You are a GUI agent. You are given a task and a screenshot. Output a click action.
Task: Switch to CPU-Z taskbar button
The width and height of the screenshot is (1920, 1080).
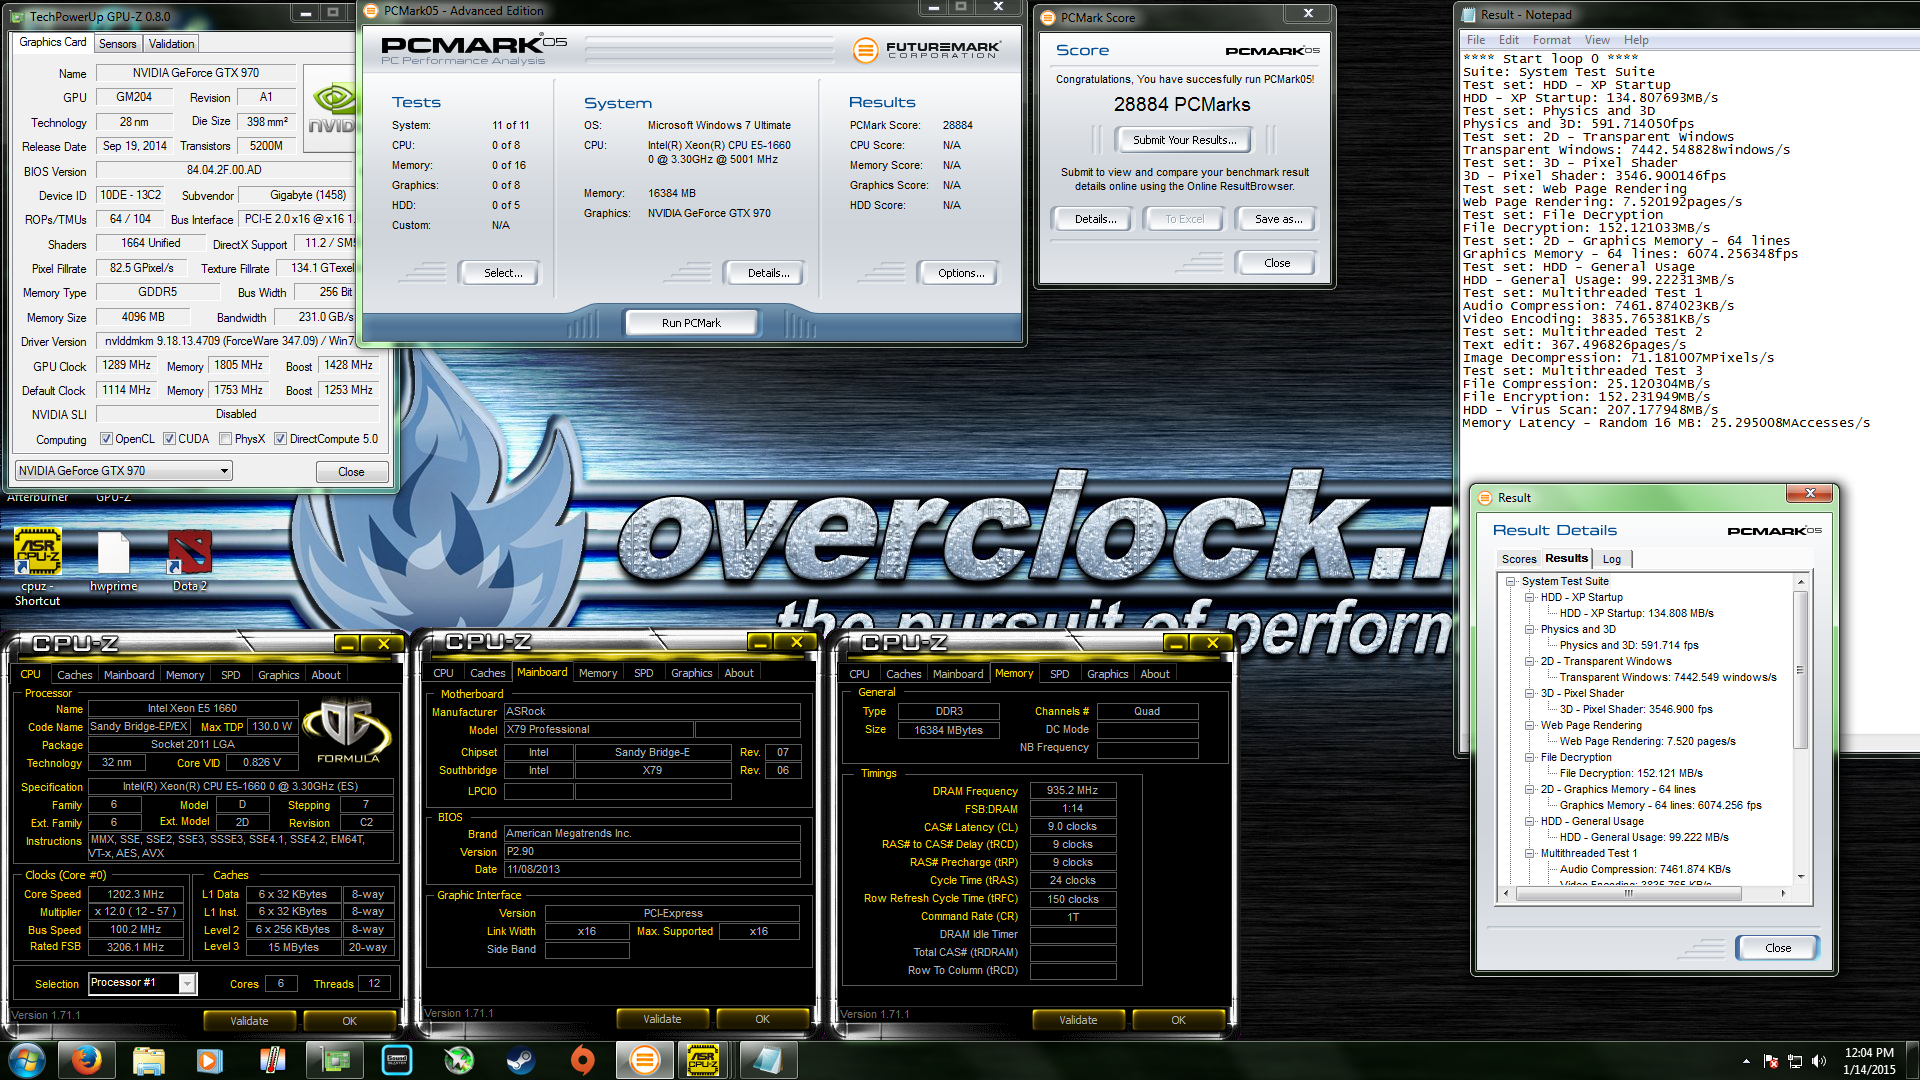[704, 1060]
